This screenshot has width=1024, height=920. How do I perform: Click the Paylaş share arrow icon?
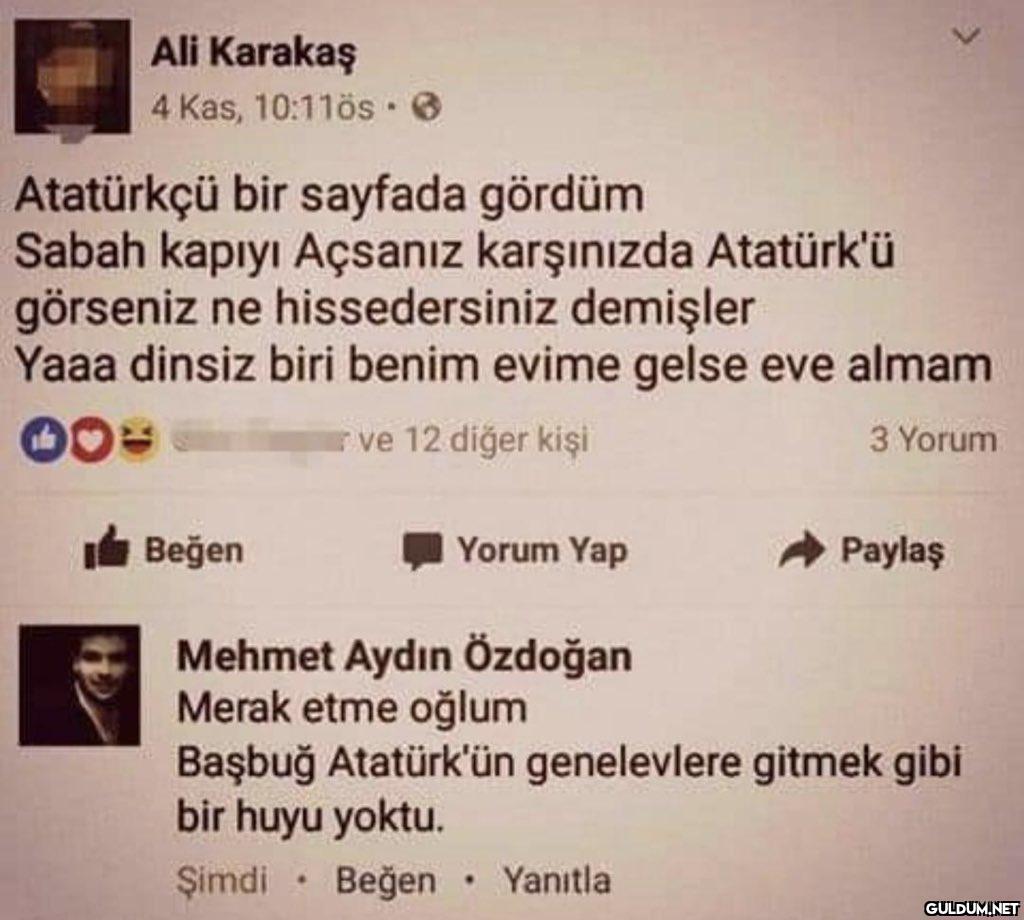(x=801, y=550)
